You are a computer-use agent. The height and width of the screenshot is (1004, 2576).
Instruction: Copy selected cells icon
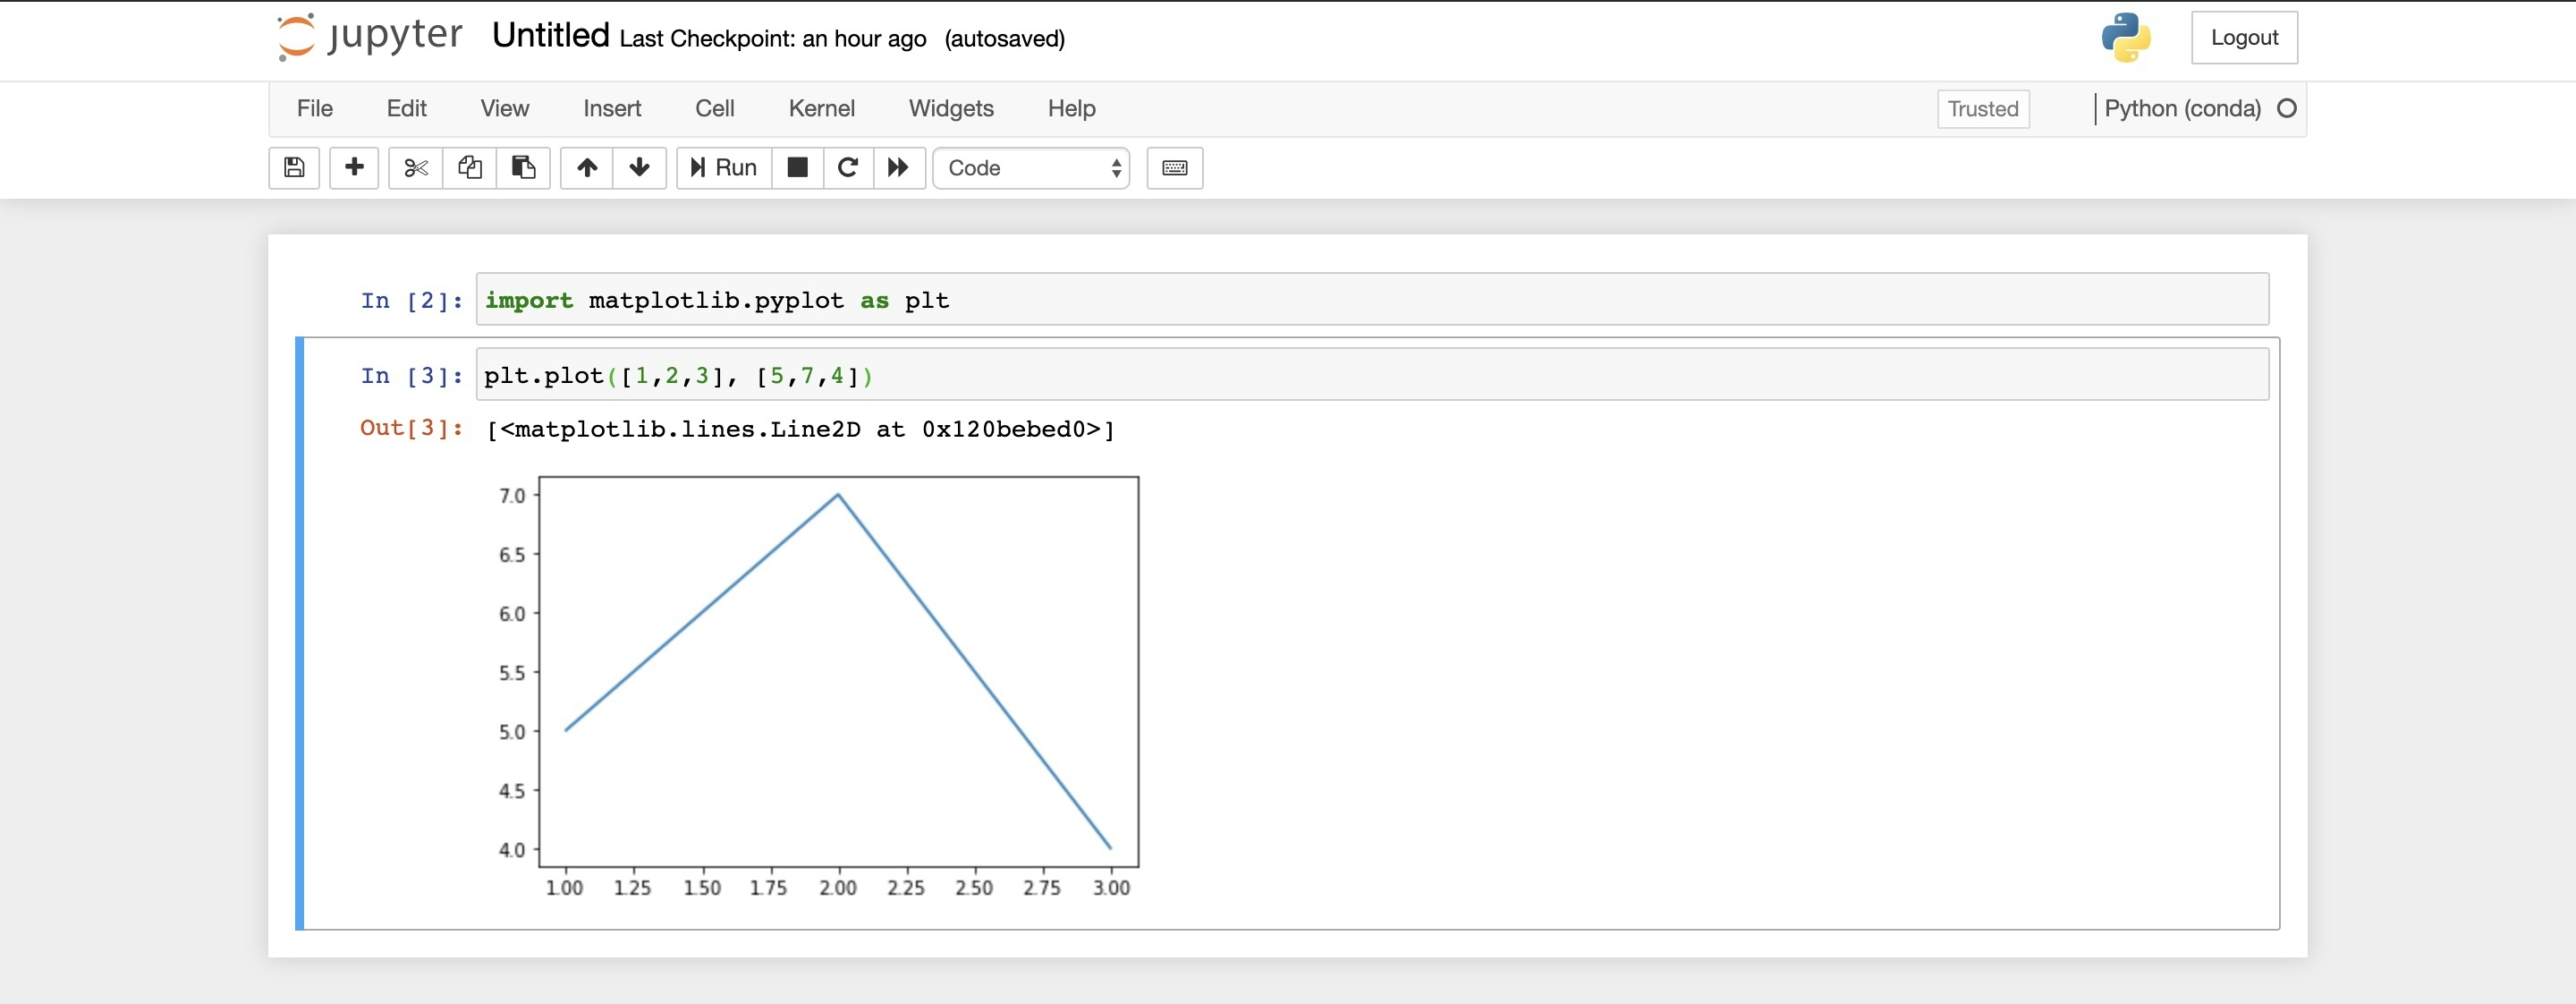[470, 168]
